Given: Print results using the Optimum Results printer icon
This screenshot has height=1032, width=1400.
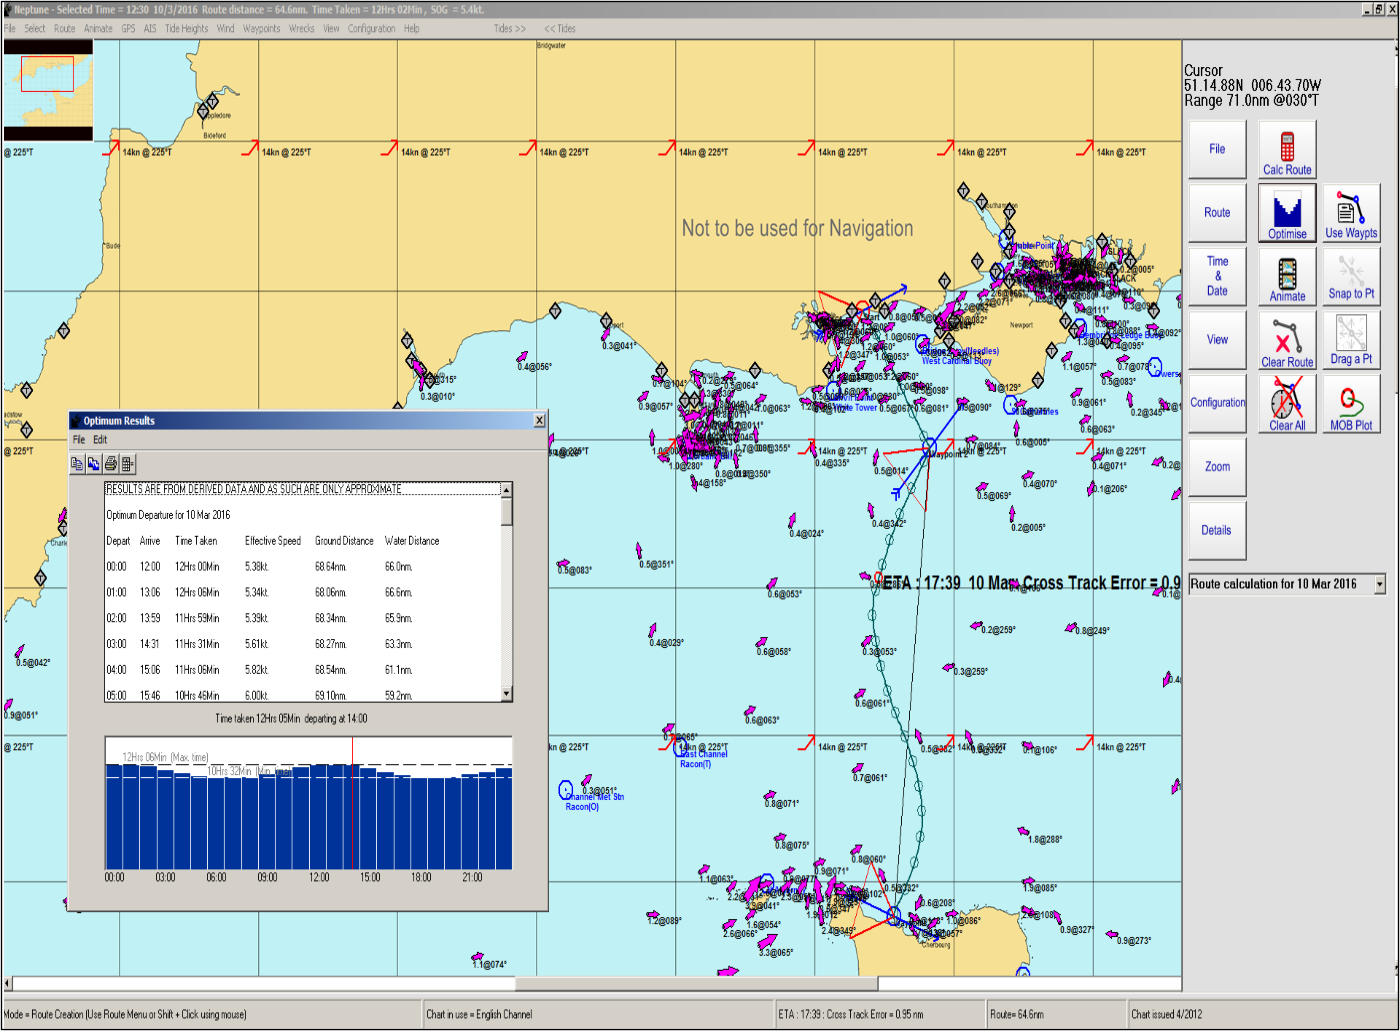Looking at the screenshot, I should (111, 464).
